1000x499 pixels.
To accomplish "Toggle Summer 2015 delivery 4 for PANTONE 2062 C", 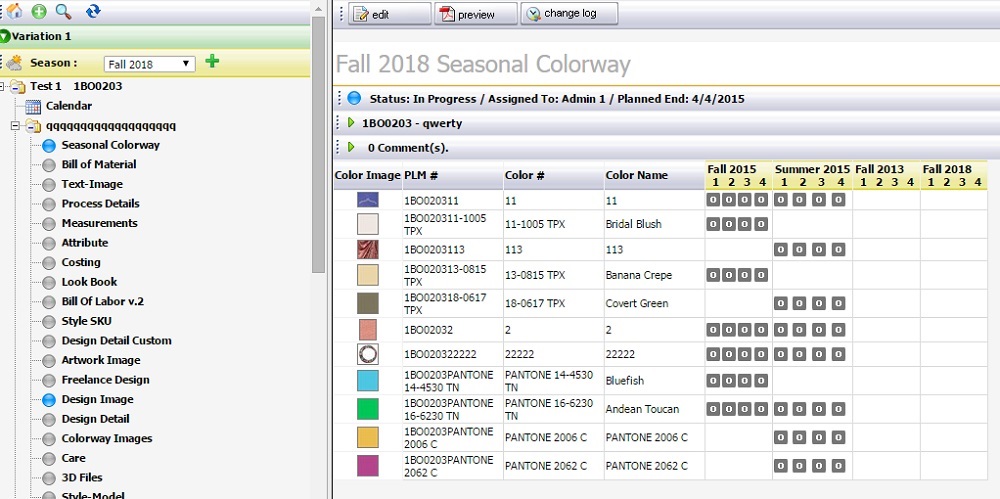I will click(839, 466).
